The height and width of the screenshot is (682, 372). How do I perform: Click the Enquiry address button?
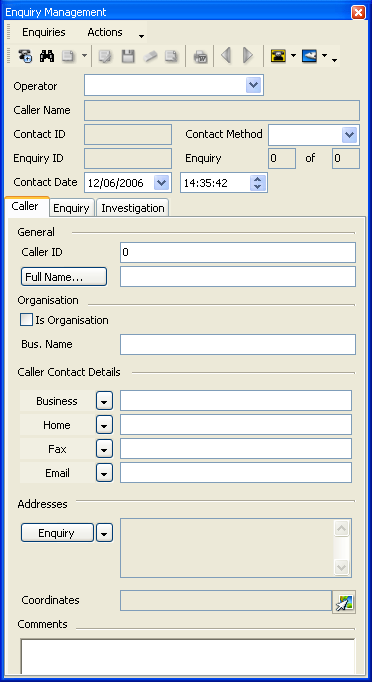57,533
